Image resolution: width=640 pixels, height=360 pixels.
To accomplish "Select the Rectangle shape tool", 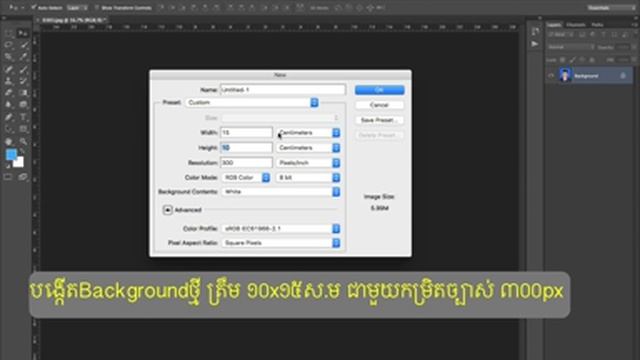I will 23,129.
